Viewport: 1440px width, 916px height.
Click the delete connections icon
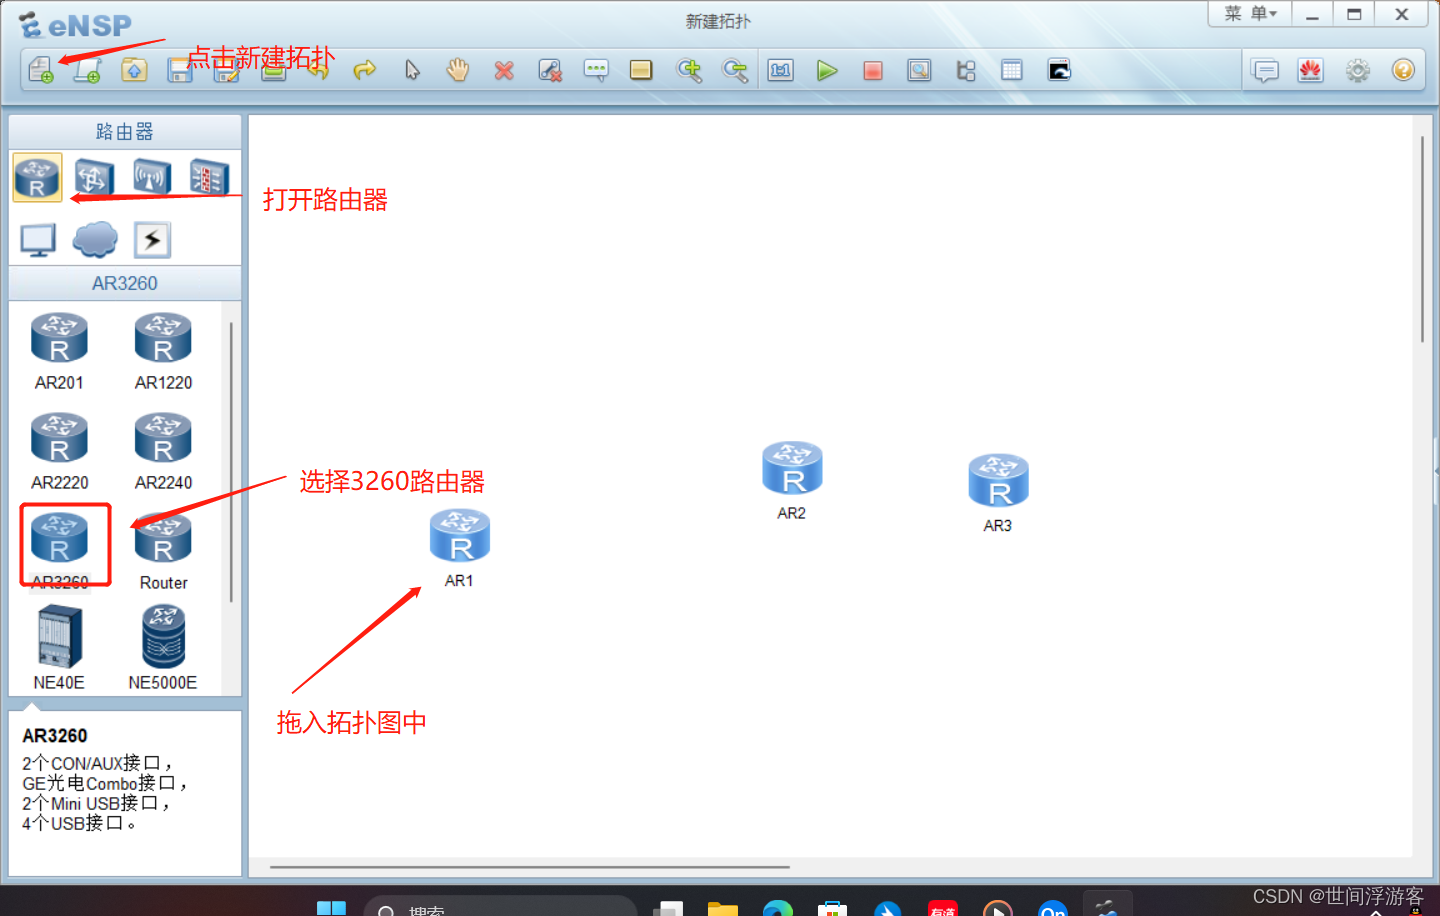point(550,70)
